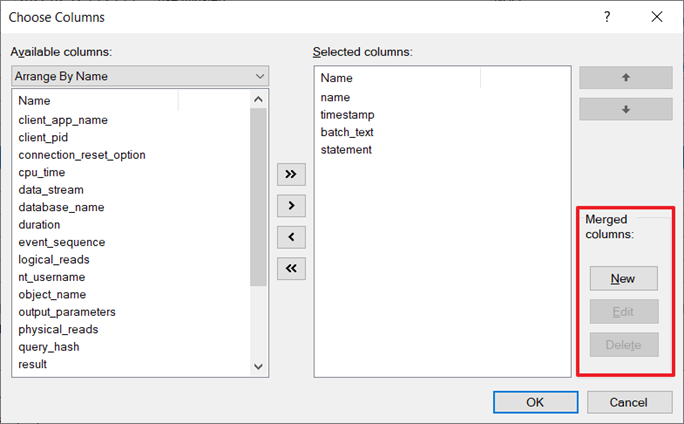Image resolution: width=684 pixels, height=424 pixels.
Task: Click the remove selected column left-arrow button
Action: point(290,237)
